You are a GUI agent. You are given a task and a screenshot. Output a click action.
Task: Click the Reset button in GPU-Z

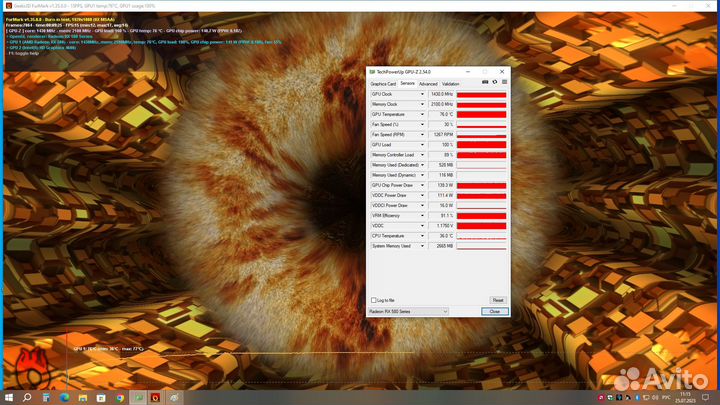point(498,300)
